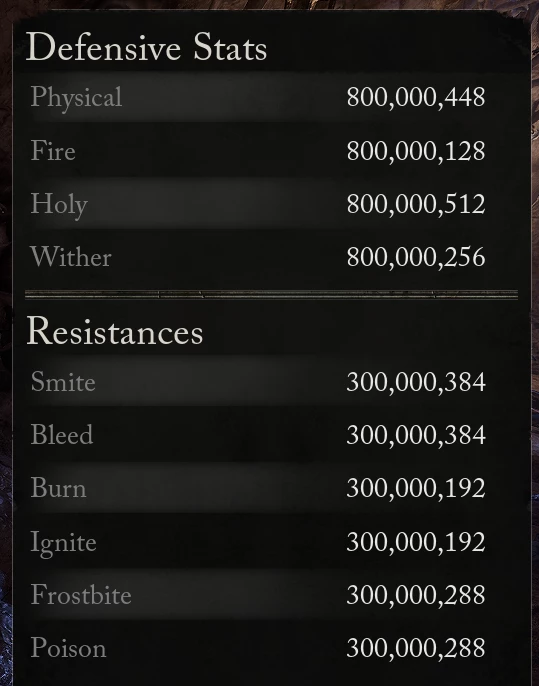Image resolution: width=539 pixels, height=686 pixels.
Task: Select the Ignite resistance row
Action: coord(271,542)
